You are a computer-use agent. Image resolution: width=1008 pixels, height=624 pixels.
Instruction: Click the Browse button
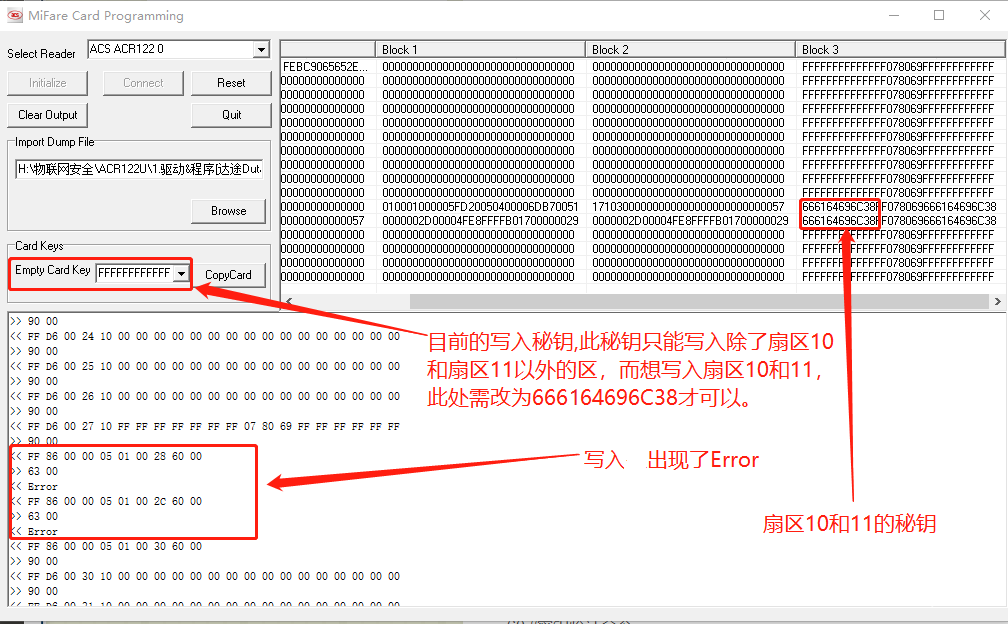click(x=228, y=211)
